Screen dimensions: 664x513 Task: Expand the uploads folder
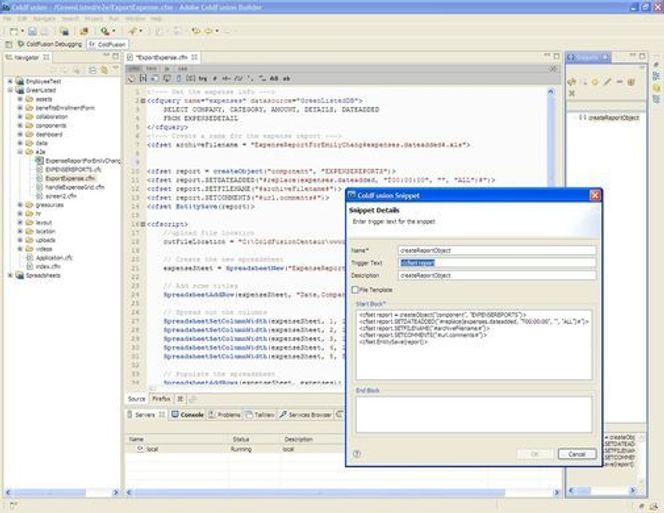[x=20, y=240]
